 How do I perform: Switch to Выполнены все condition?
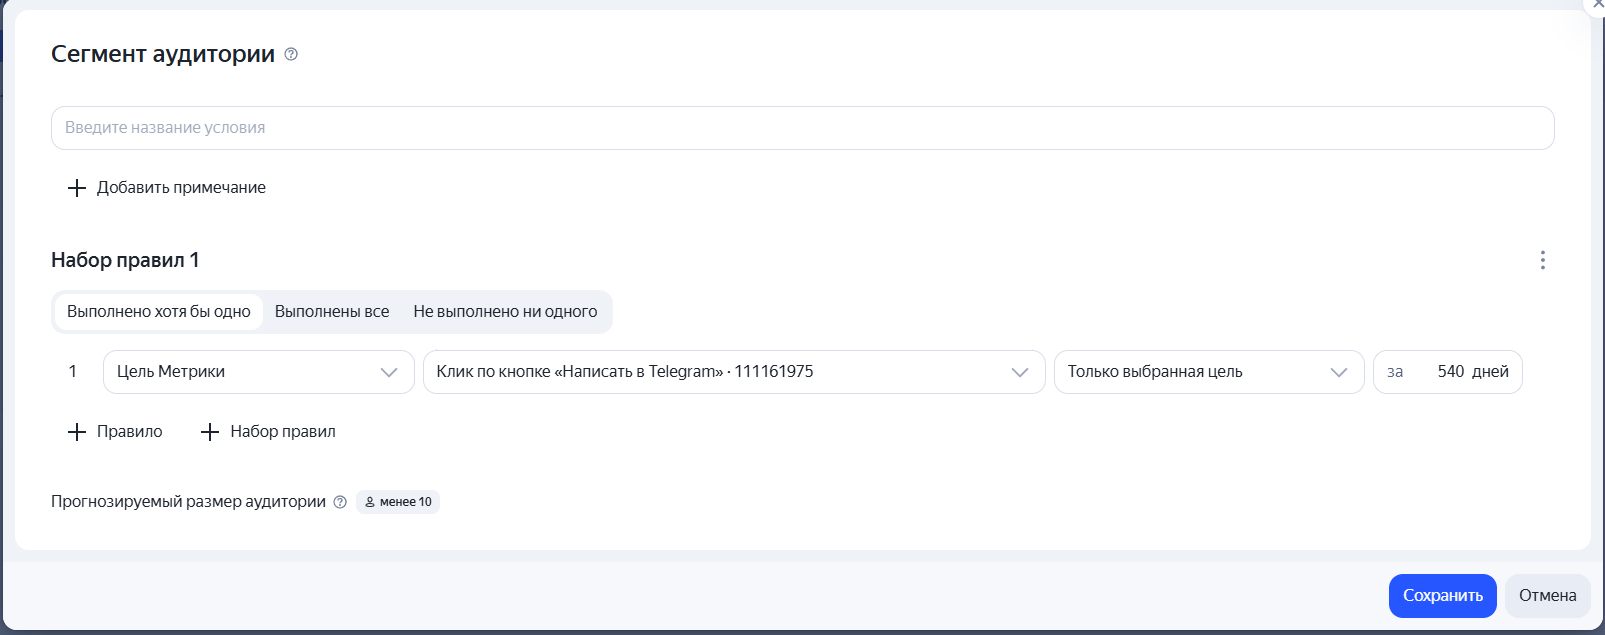(x=332, y=312)
